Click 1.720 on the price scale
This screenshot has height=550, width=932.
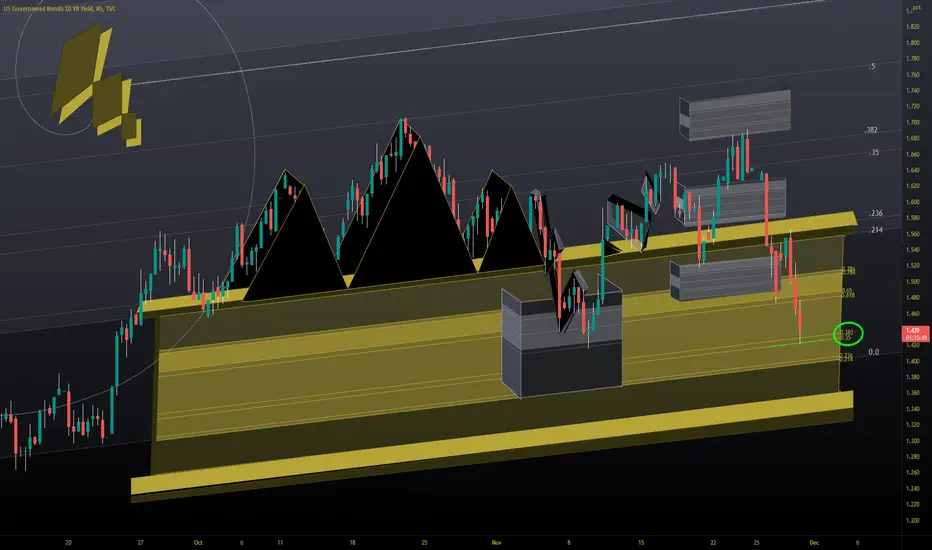(912, 106)
